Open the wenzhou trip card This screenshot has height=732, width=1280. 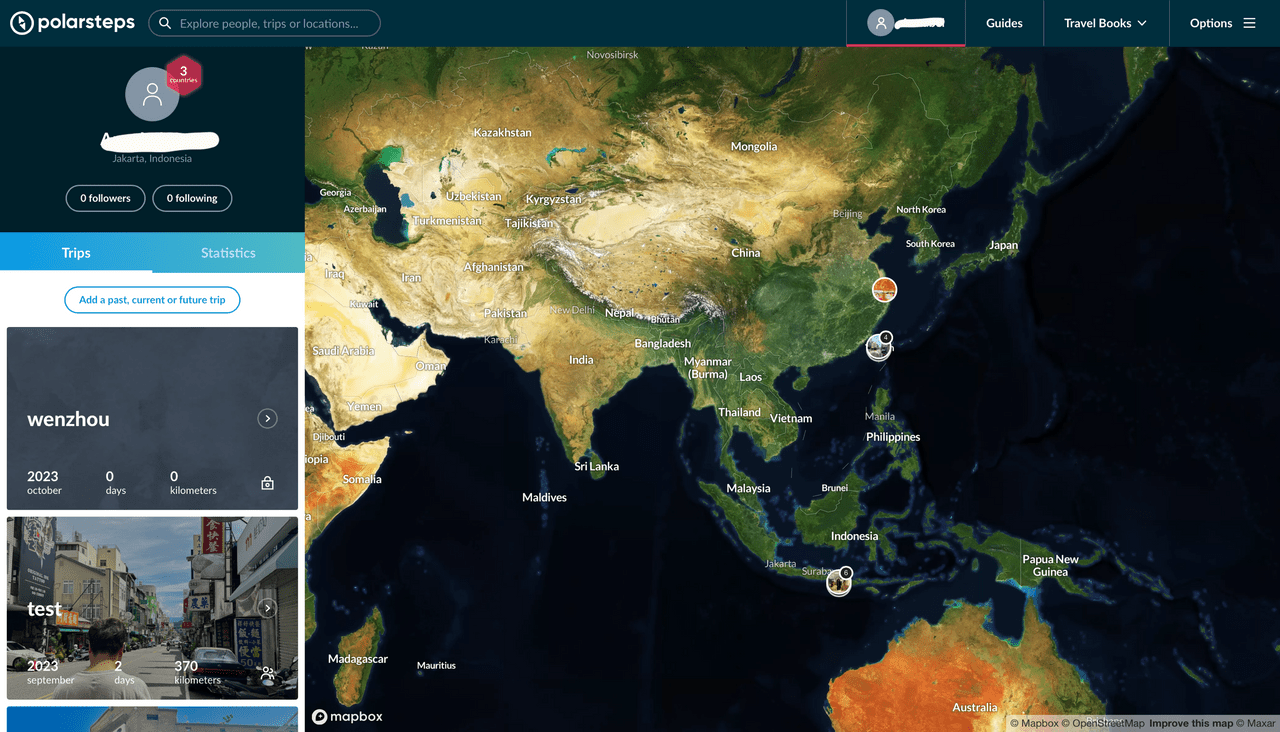pos(152,419)
